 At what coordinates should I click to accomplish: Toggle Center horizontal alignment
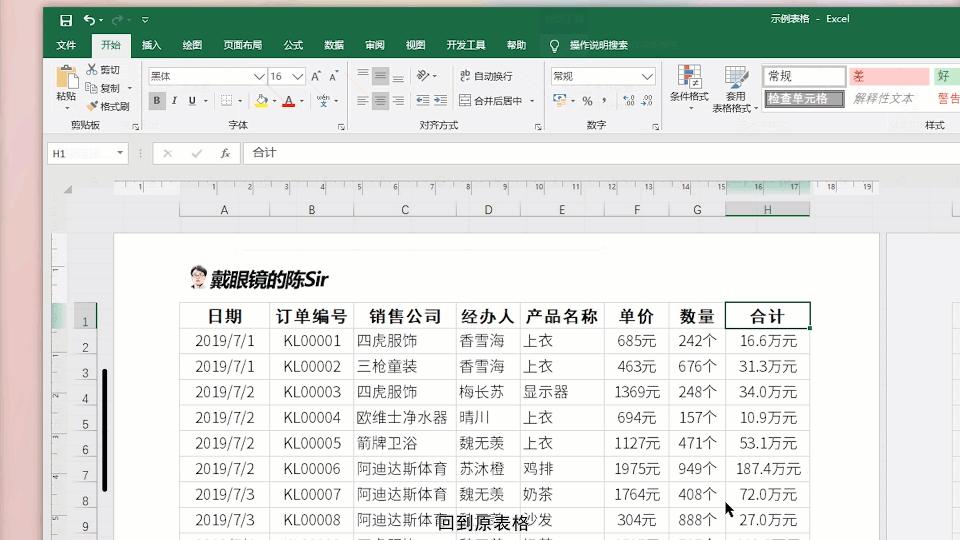point(380,100)
